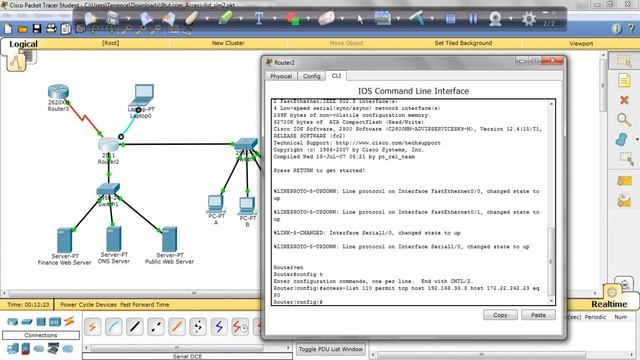Click the Print icon in main toolbar
Screen dimensions: 640x360
[x=51, y=29]
